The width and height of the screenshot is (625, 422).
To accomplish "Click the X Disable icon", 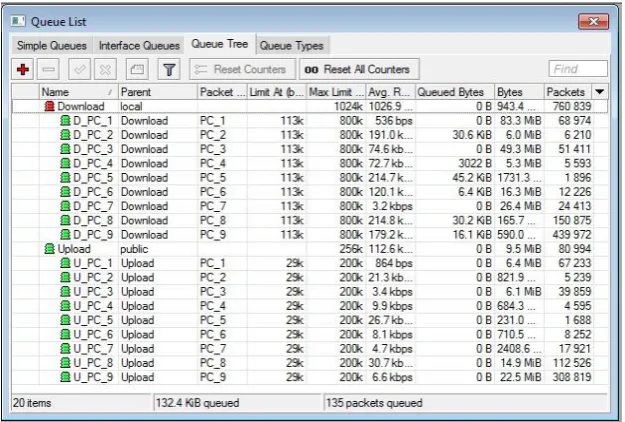I will pos(105,69).
